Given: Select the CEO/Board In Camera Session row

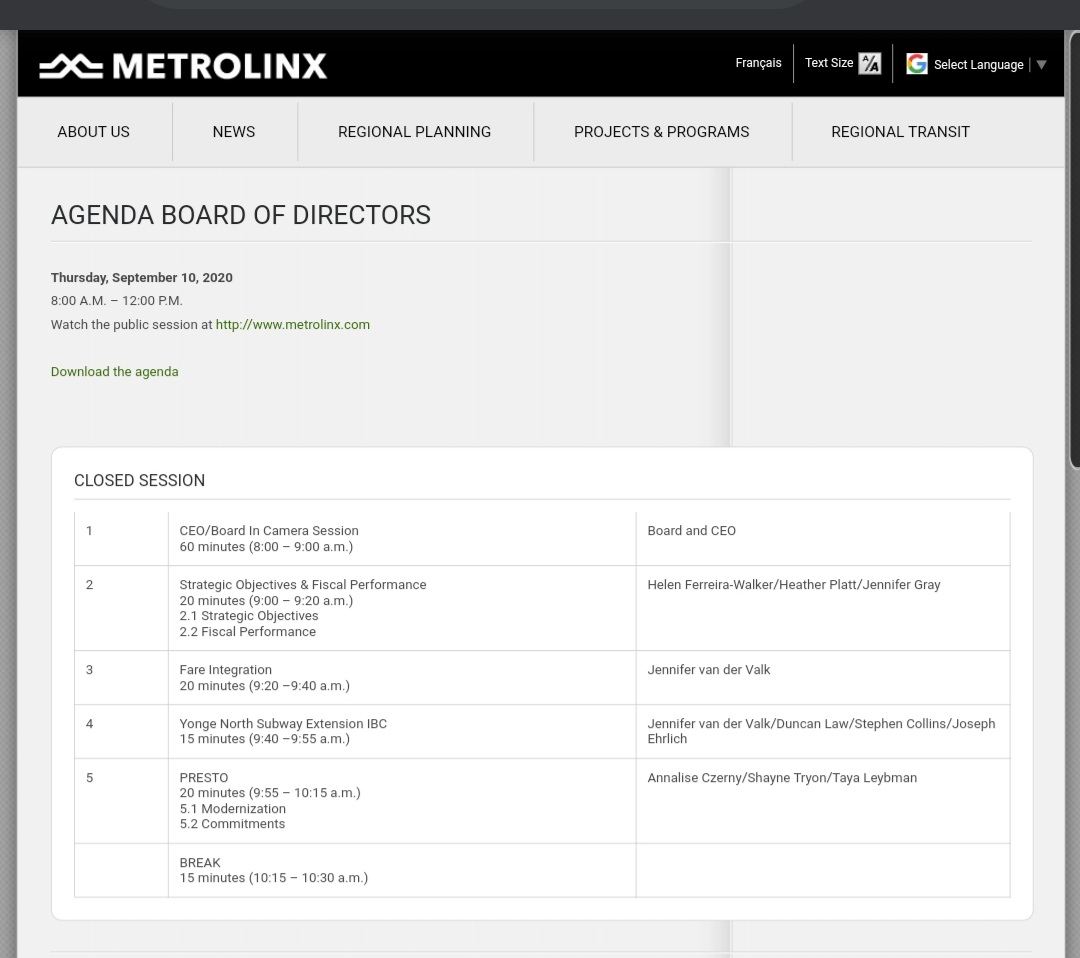Looking at the screenshot, I should pos(268,531).
